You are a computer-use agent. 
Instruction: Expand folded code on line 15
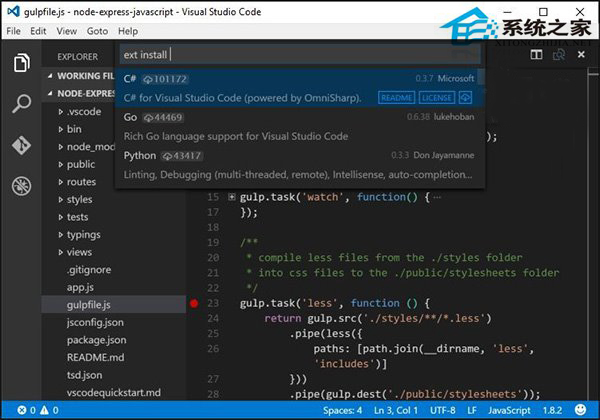[232, 197]
